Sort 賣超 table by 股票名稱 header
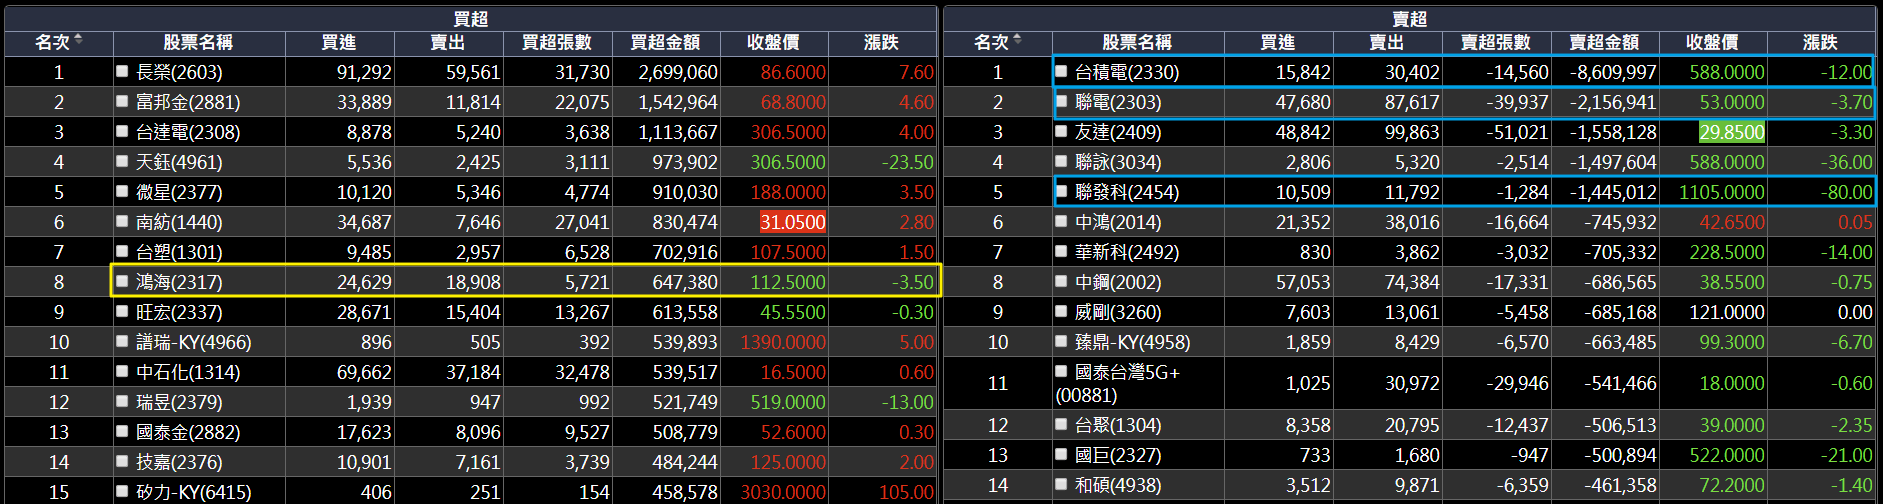This screenshot has height=504, width=1883. click(1137, 42)
